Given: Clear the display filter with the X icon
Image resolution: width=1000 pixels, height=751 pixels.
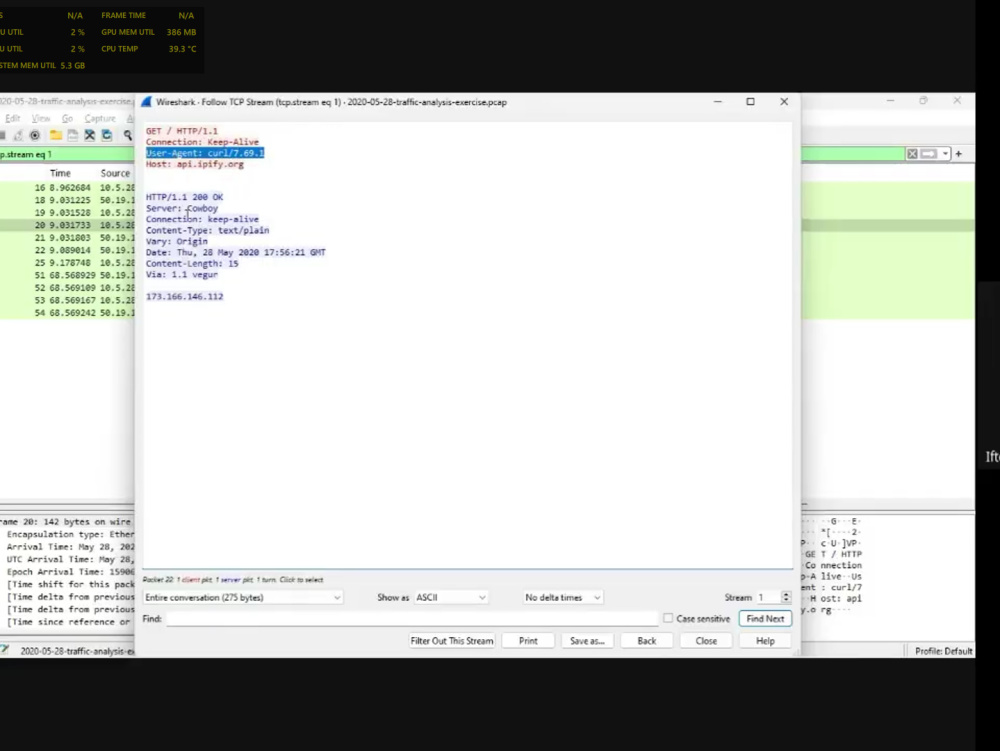Looking at the screenshot, I should (912, 154).
